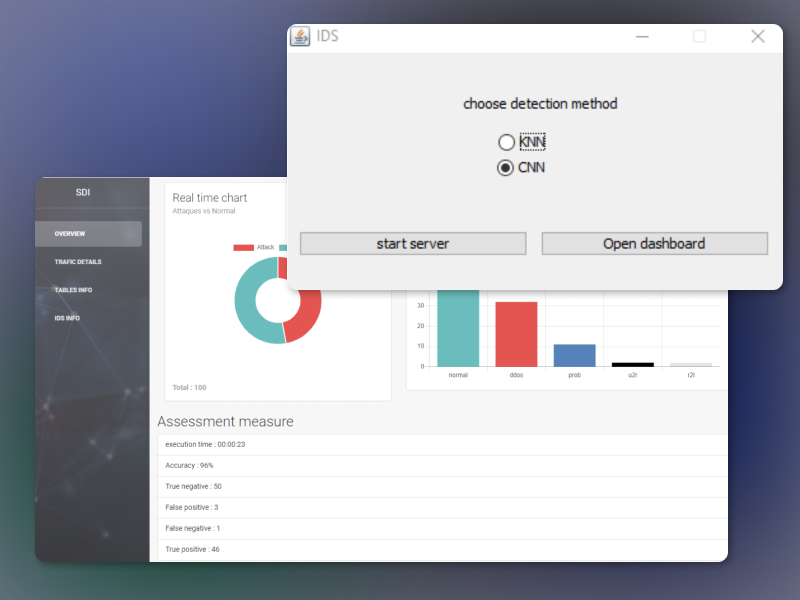This screenshot has height=600, width=800.
Task: Click the blue prob bar
Action: pyautogui.click(x=574, y=355)
